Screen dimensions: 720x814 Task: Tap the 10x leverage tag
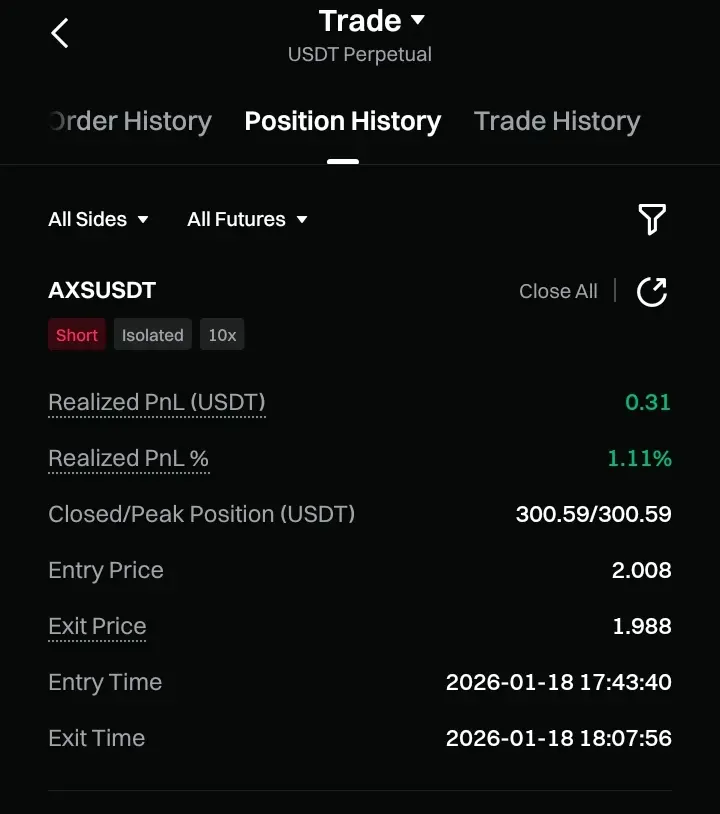point(222,335)
